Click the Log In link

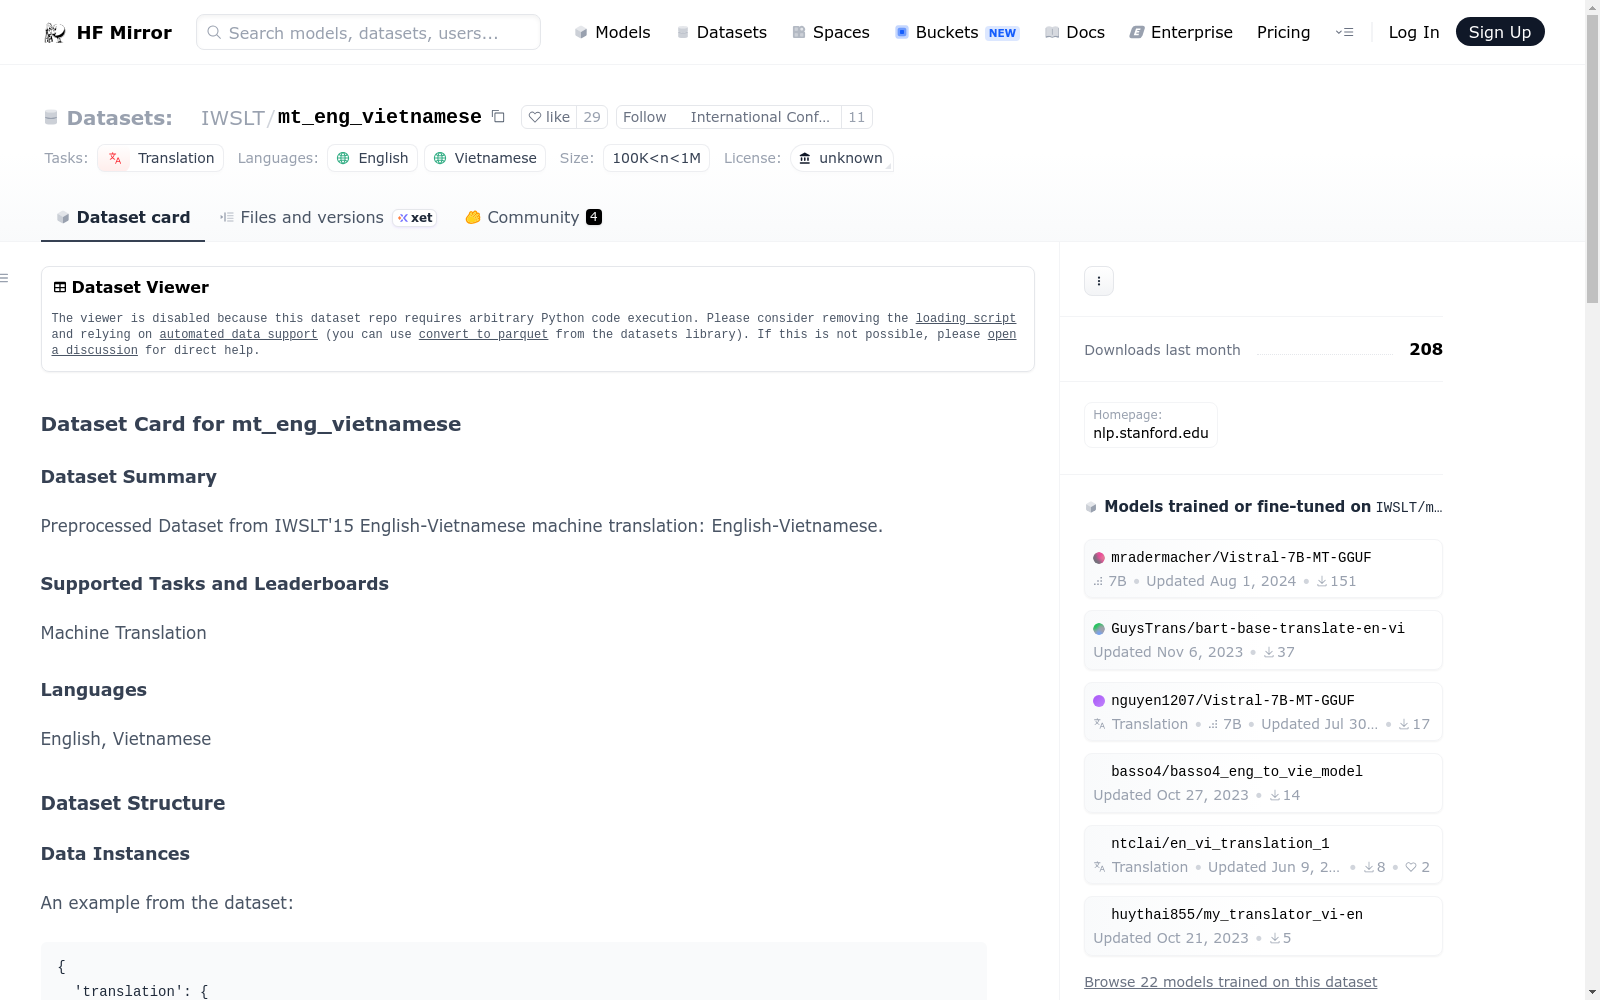tap(1414, 32)
